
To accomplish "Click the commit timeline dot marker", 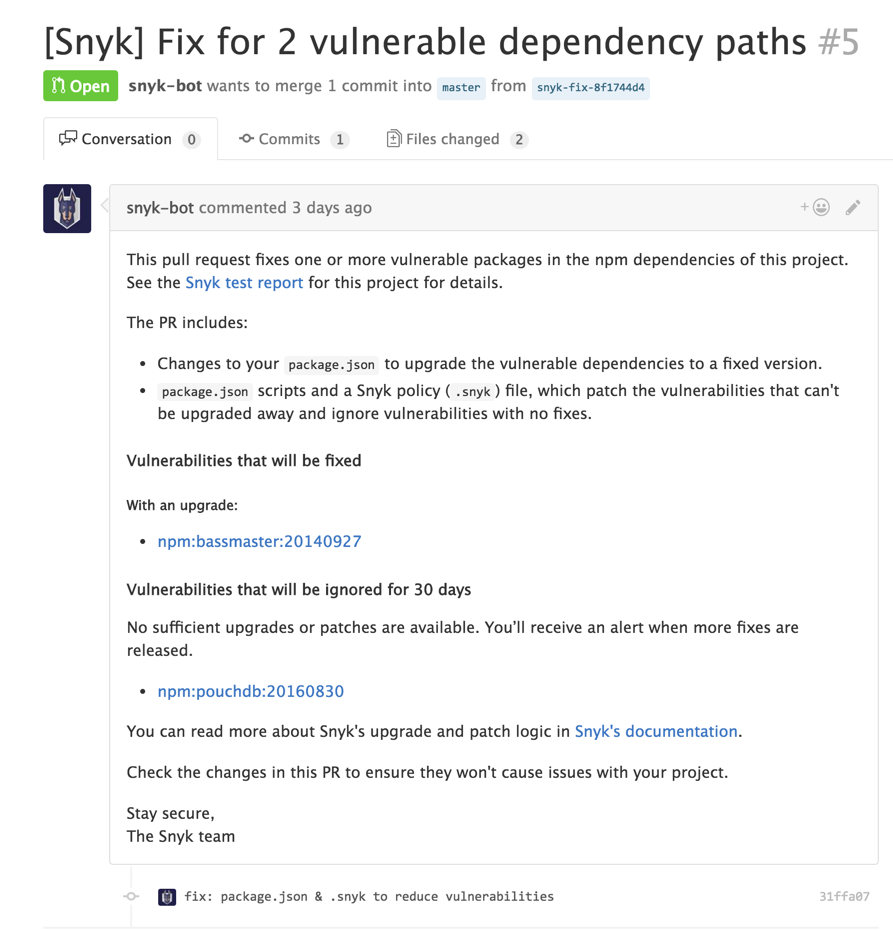I will pos(131,896).
